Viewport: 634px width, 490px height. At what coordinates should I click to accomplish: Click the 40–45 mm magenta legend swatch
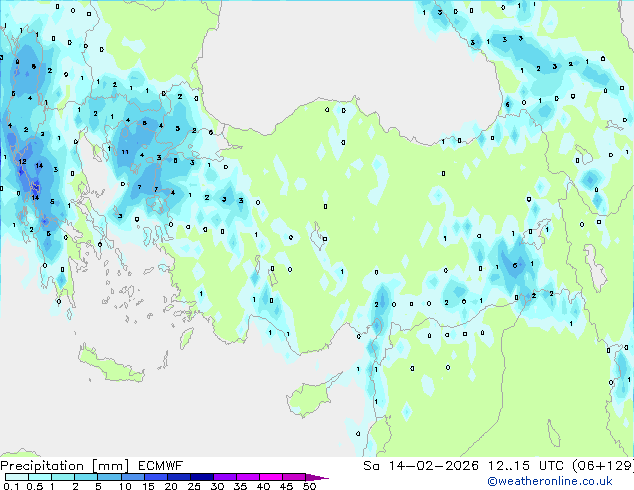coord(271,477)
